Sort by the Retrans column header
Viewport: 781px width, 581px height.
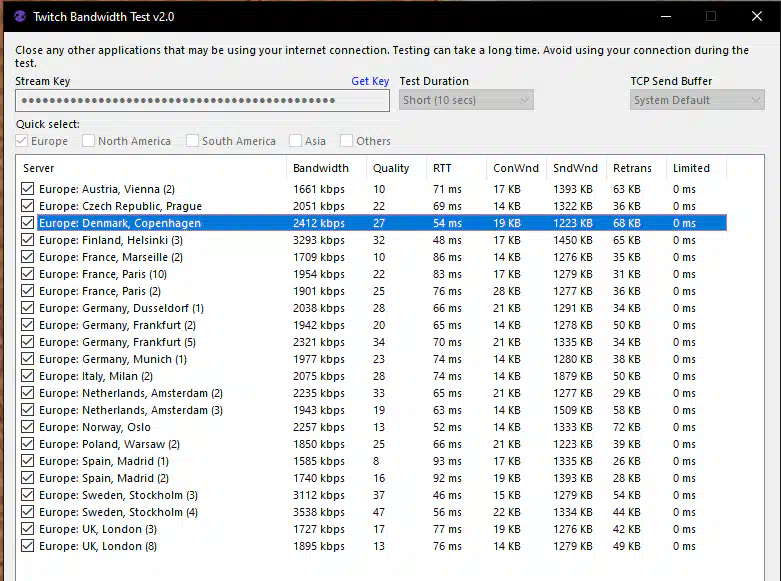[636, 168]
